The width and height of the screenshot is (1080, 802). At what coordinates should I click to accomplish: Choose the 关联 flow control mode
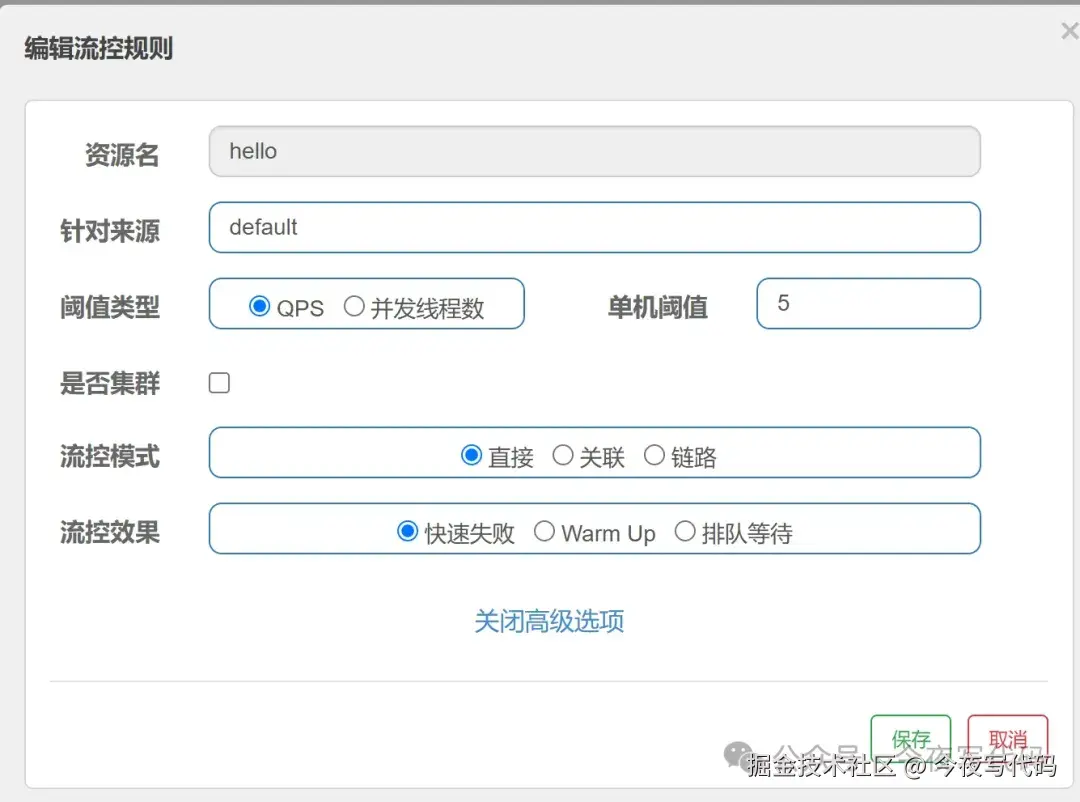point(563,454)
